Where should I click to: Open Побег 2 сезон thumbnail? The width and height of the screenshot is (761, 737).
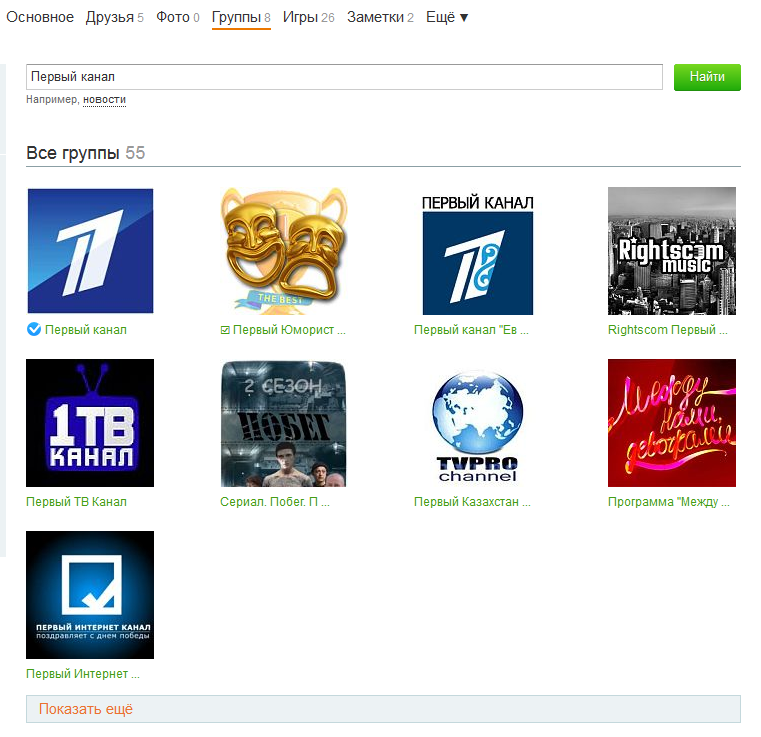point(283,423)
